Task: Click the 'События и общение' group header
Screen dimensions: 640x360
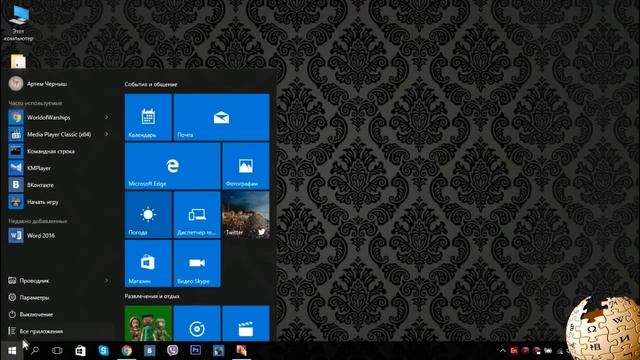Action: tap(151, 84)
